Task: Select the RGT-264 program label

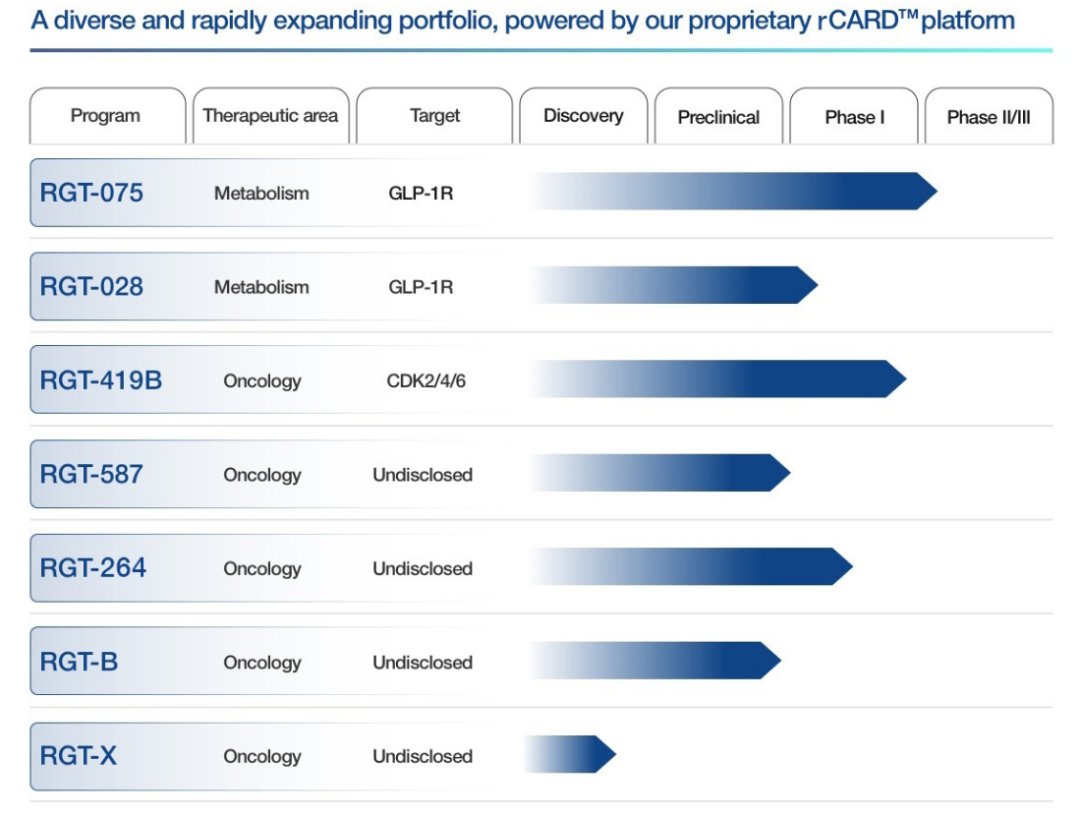Action: (93, 568)
